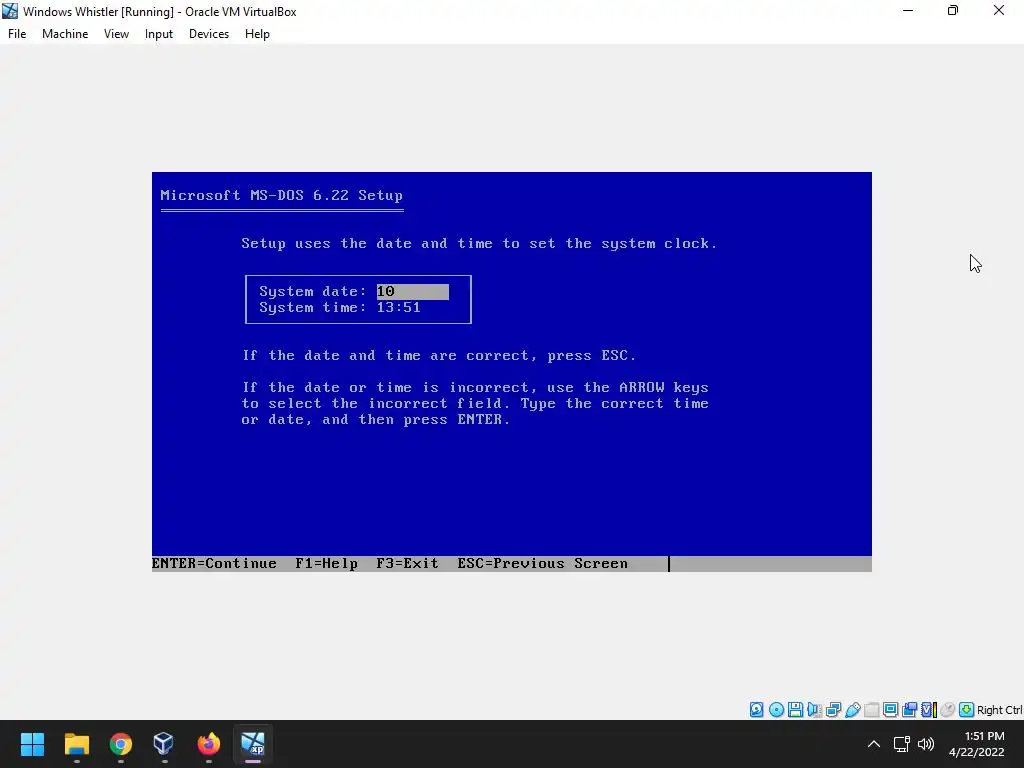The height and width of the screenshot is (768, 1024).
Task: Open Firefox from the taskbar
Action: pos(208,744)
